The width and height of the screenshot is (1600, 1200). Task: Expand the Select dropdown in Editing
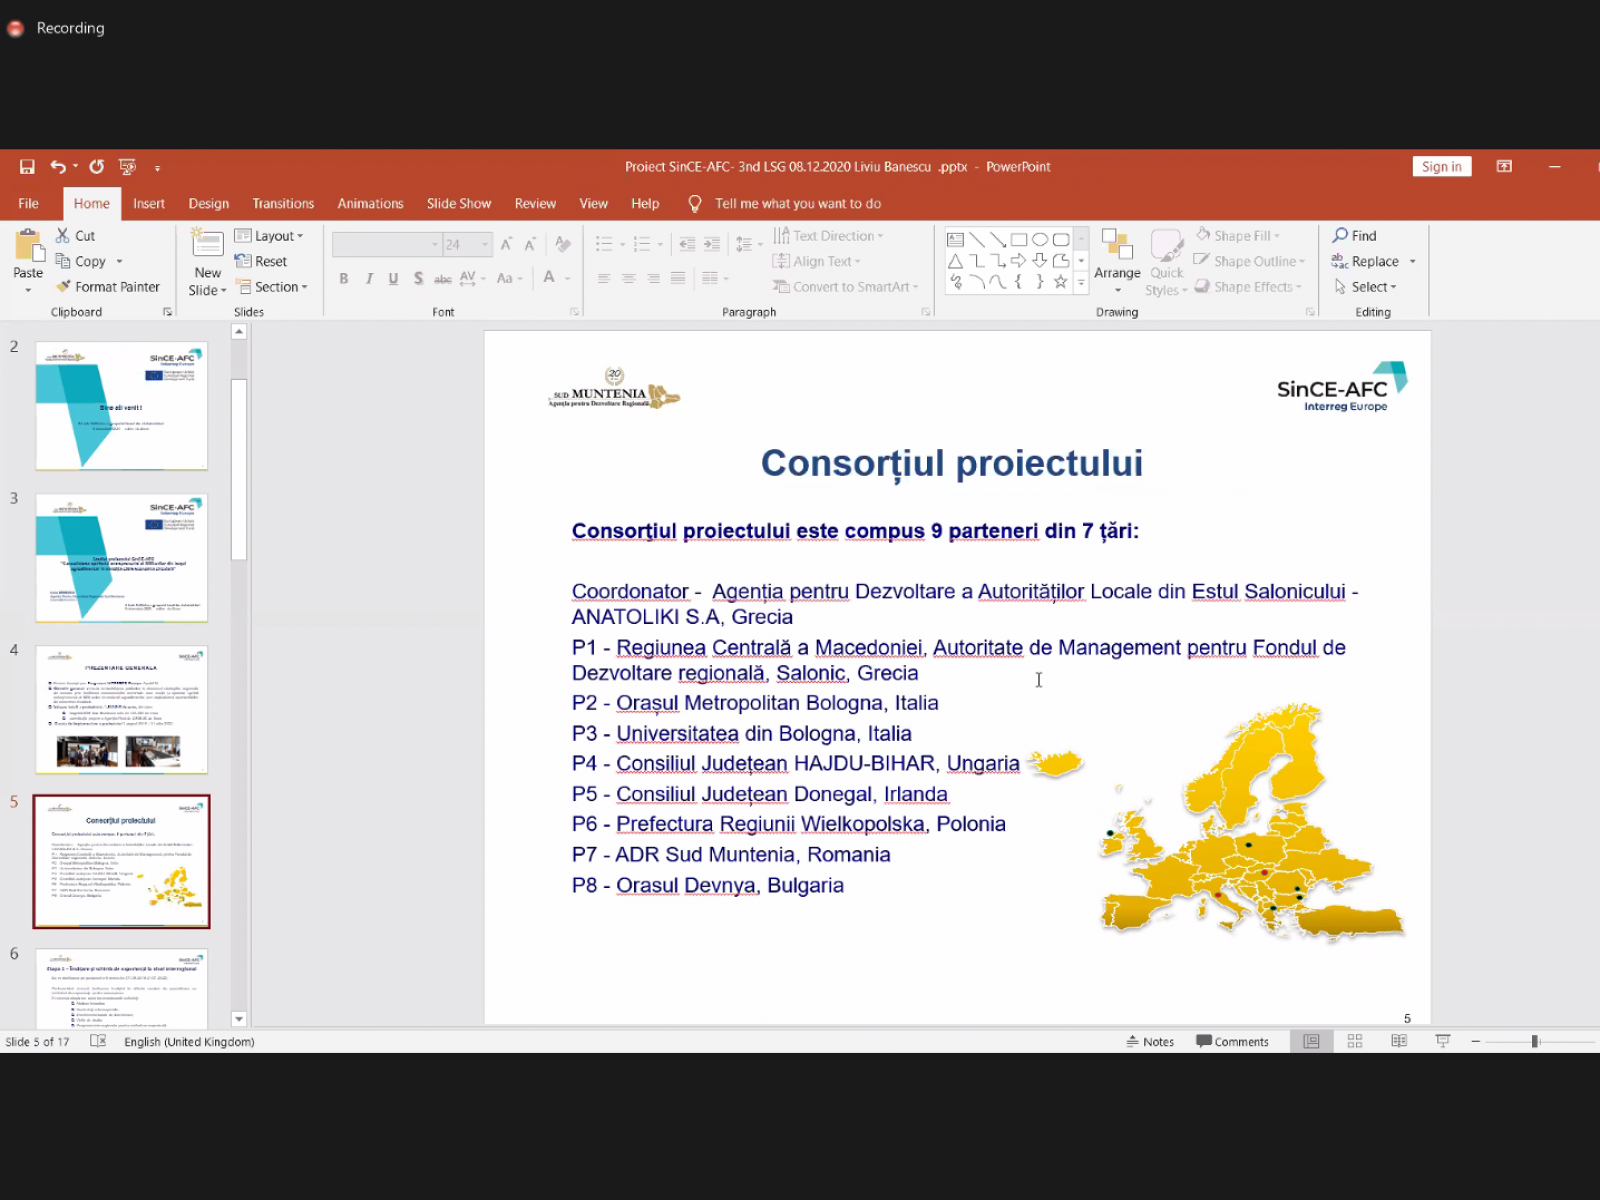tap(1367, 287)
